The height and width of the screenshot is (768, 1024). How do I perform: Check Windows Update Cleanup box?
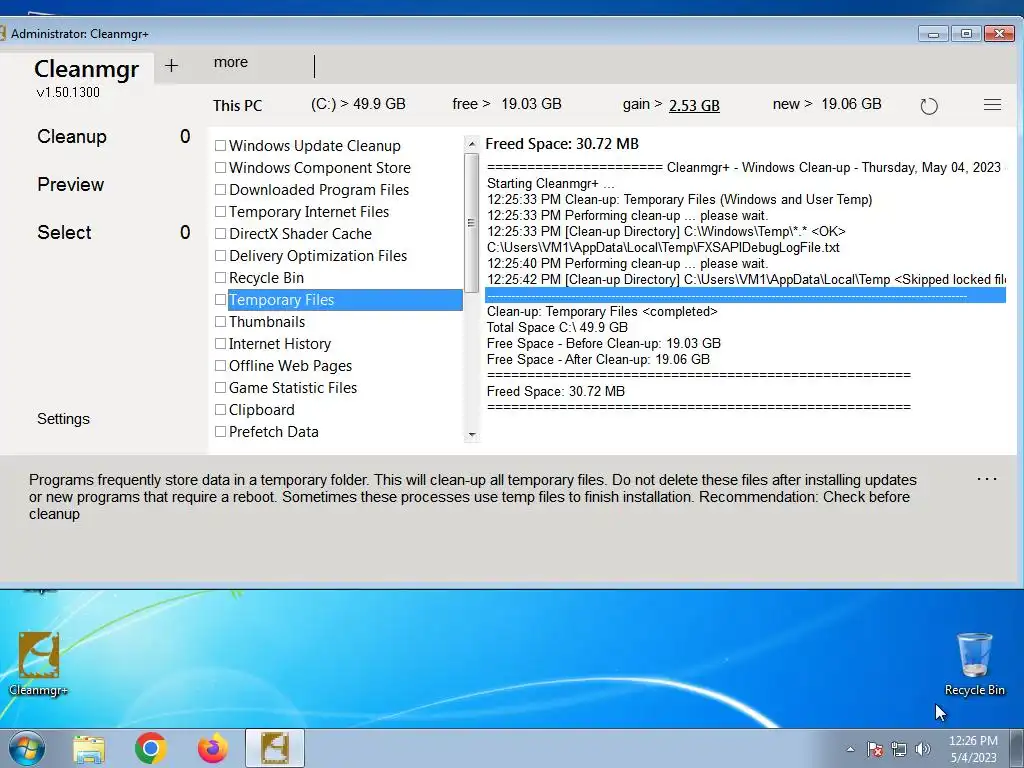[221, 146]
